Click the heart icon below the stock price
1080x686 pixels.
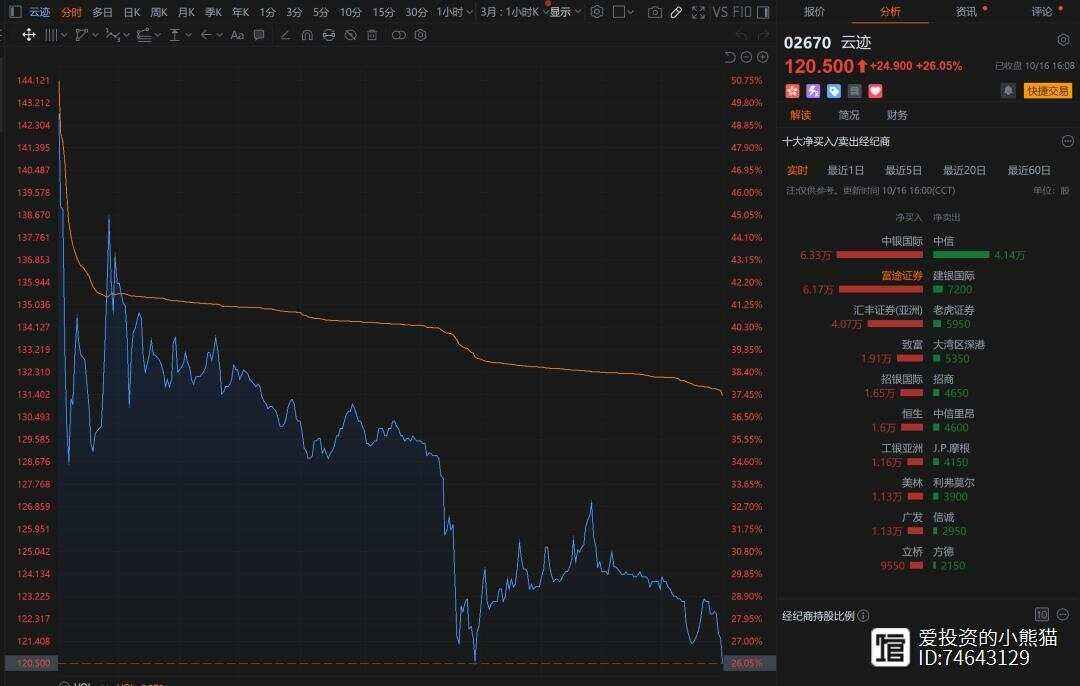pos(876,91)
